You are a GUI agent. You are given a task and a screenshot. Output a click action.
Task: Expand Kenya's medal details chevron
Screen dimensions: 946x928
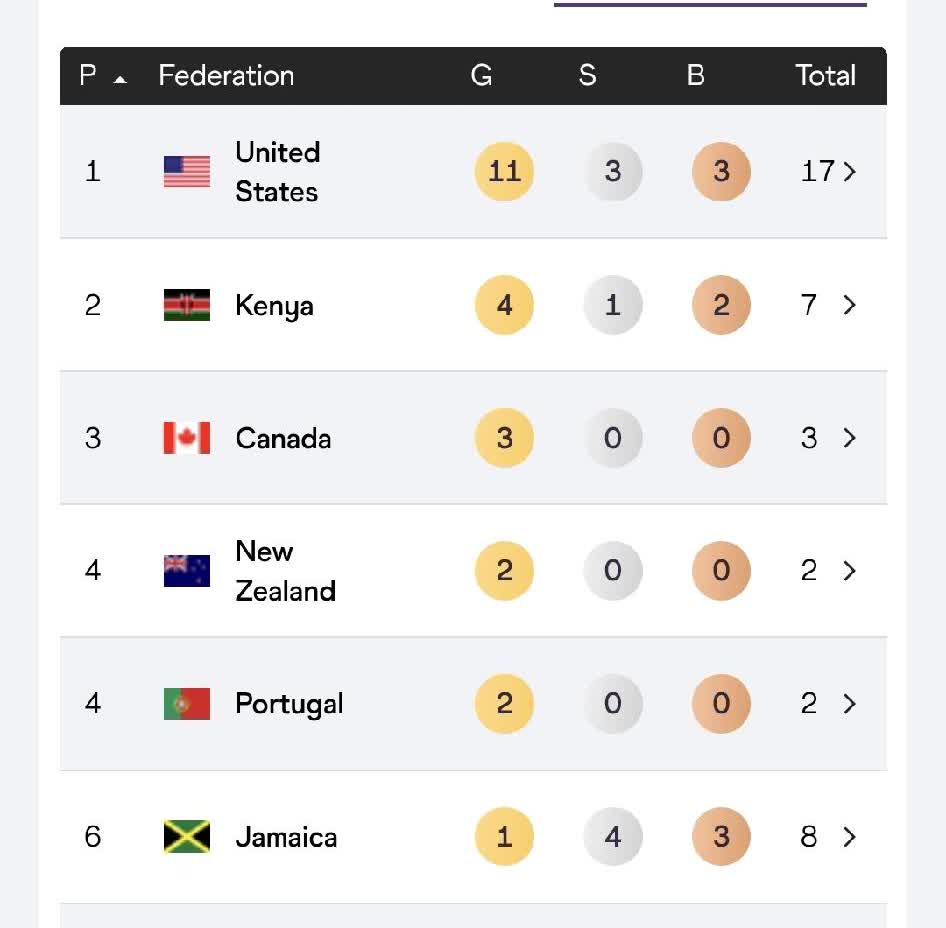pos(850,305)
